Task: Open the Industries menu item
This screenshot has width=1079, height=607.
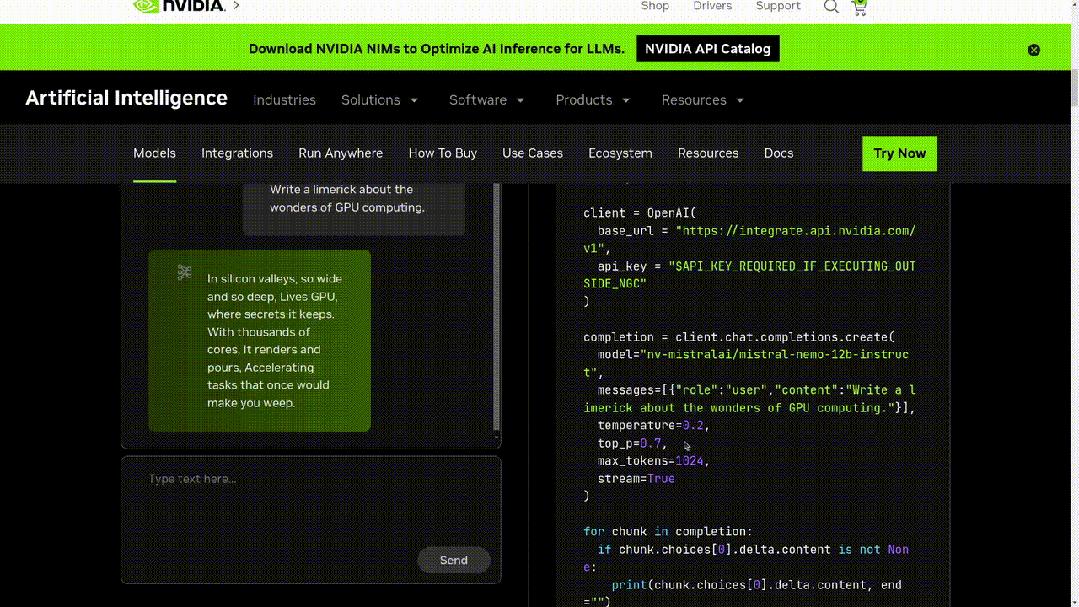Action: point(284,100)
